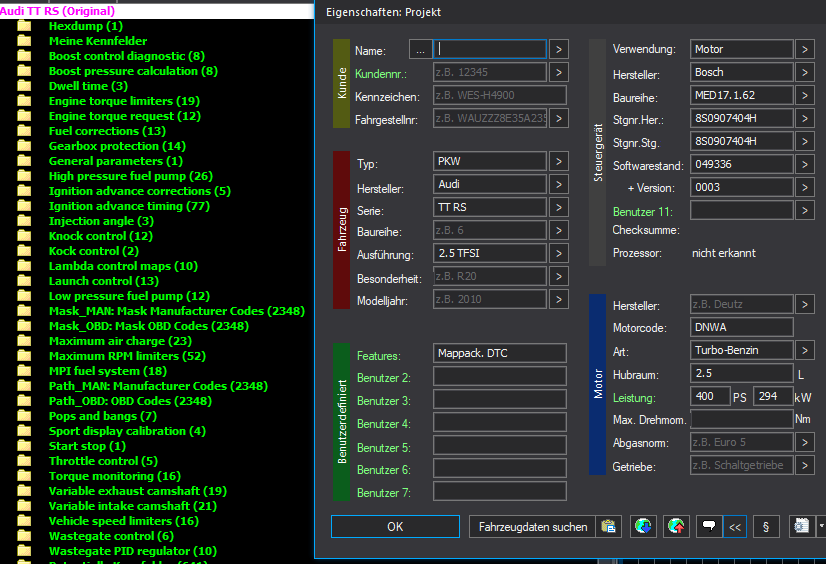Viewport: 826px width, 564px height.
Task: Open the arrow next to Kundennr. field
Action: 558,72
